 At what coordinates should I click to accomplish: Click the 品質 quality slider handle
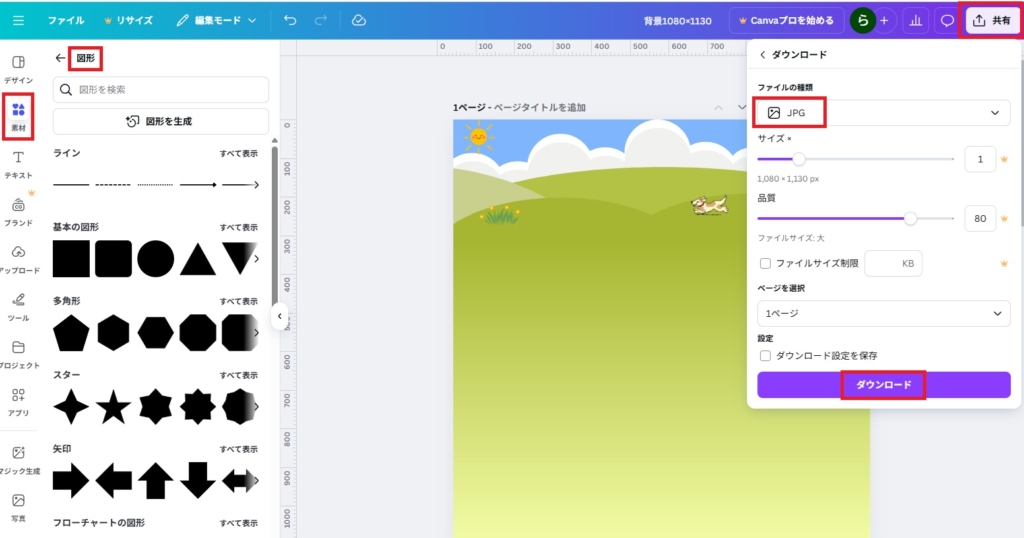910,218
